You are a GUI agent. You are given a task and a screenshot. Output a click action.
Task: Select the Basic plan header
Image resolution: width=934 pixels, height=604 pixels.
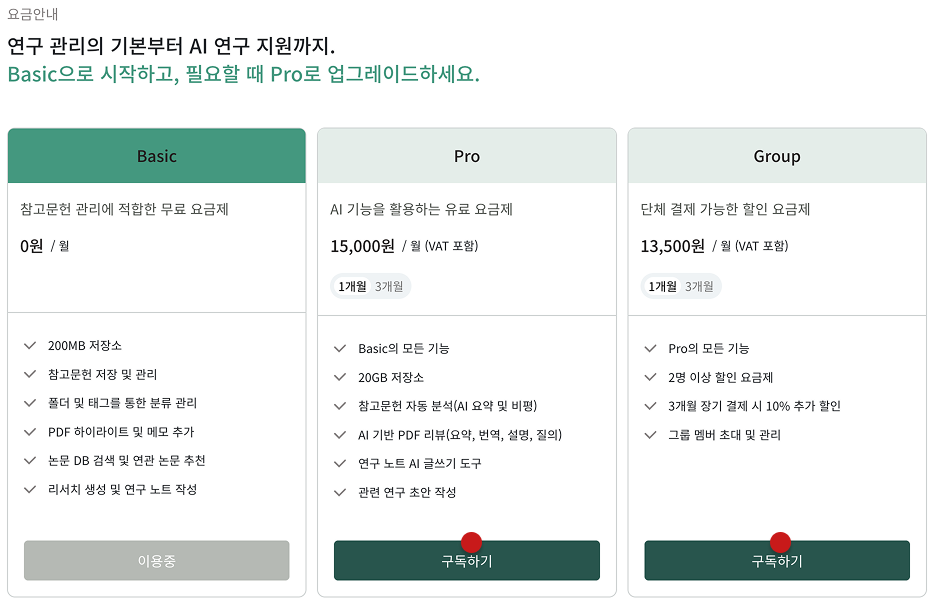coord(156,156)
